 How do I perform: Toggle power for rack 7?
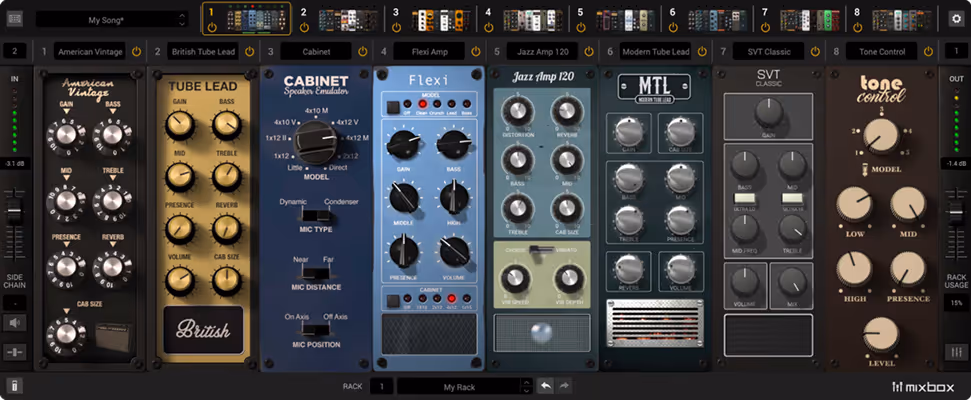(765, 27)
